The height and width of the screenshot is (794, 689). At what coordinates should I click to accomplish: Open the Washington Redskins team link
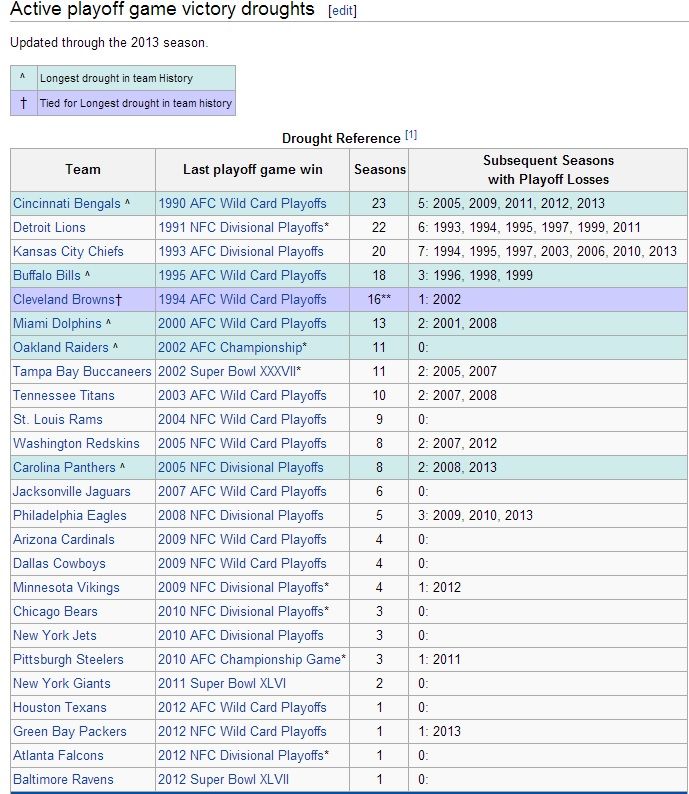[76, 444]
